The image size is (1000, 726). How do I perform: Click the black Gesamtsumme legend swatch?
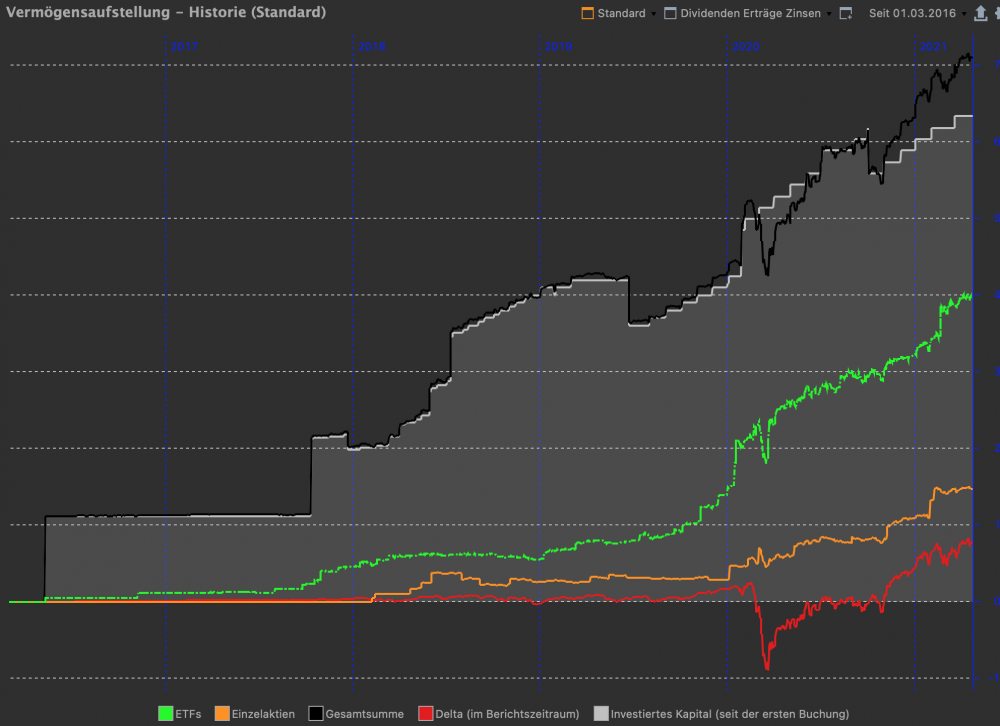click(x=316, y=714)
